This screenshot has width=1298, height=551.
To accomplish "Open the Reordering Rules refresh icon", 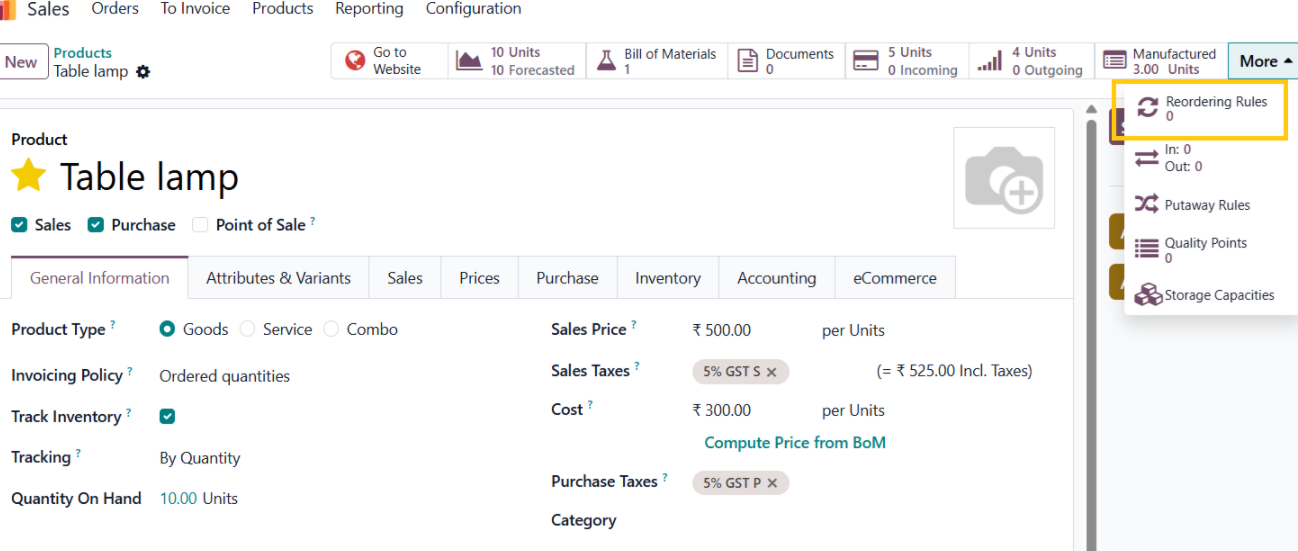I will [1148, 108].
